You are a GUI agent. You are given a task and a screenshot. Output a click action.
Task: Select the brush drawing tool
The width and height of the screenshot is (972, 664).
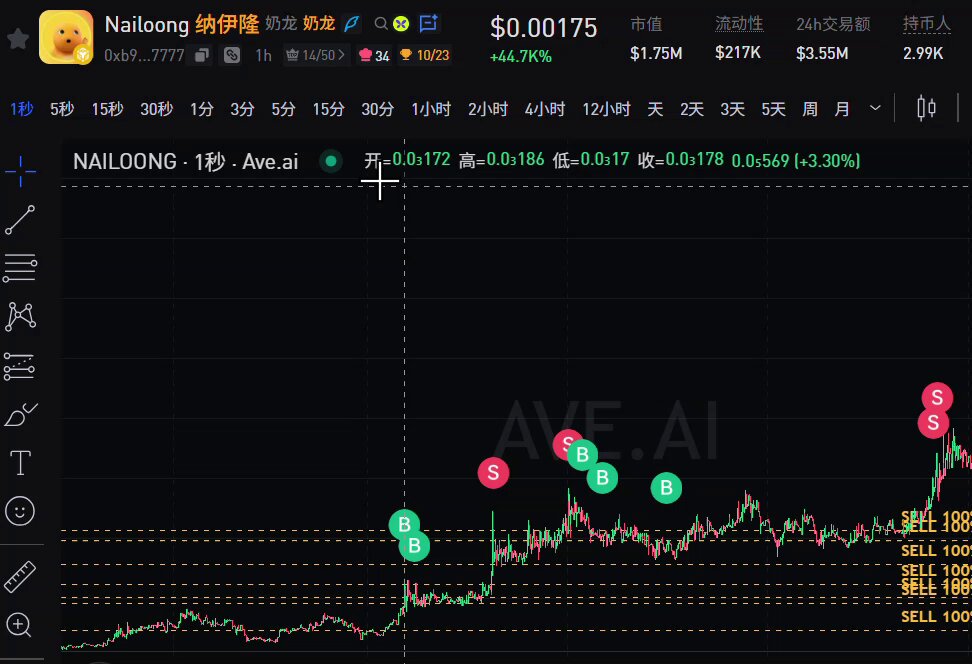(x=20, y=414)
